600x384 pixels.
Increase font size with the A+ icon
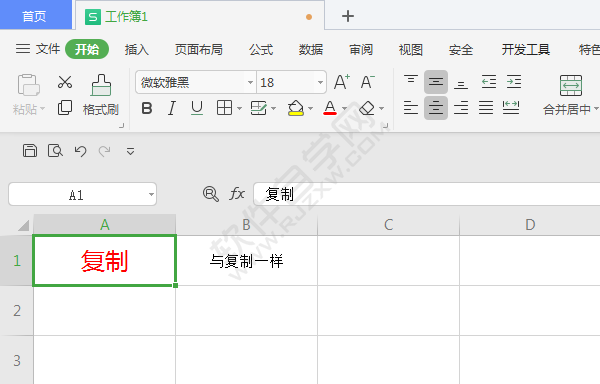[342, 82]
